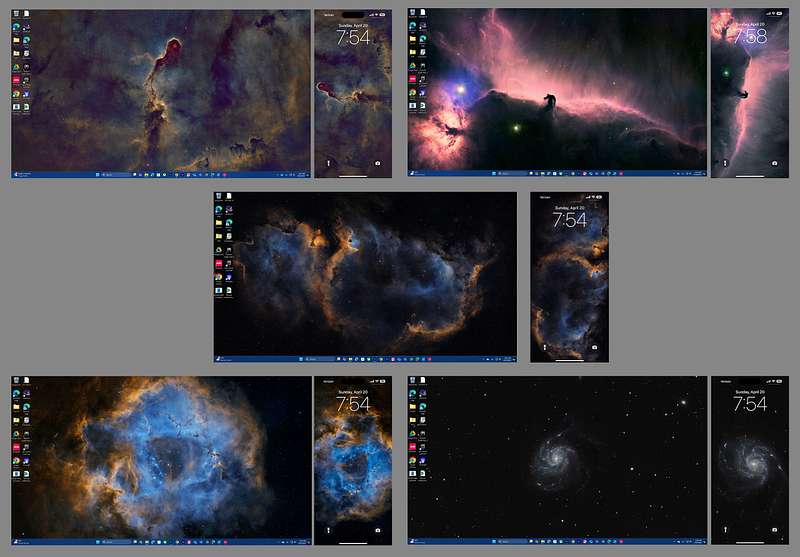
Task: Open Microsoft Edge icon on Elephant Trunk nebula desktop
Action: (16, 26)
